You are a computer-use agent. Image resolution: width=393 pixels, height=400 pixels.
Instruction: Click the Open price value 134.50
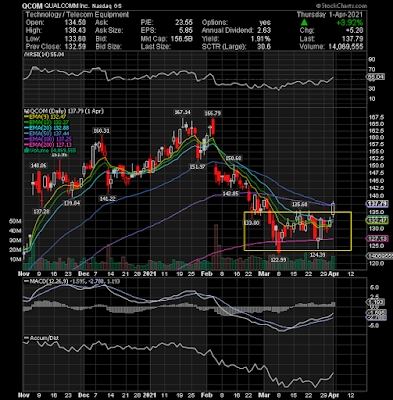75,22
